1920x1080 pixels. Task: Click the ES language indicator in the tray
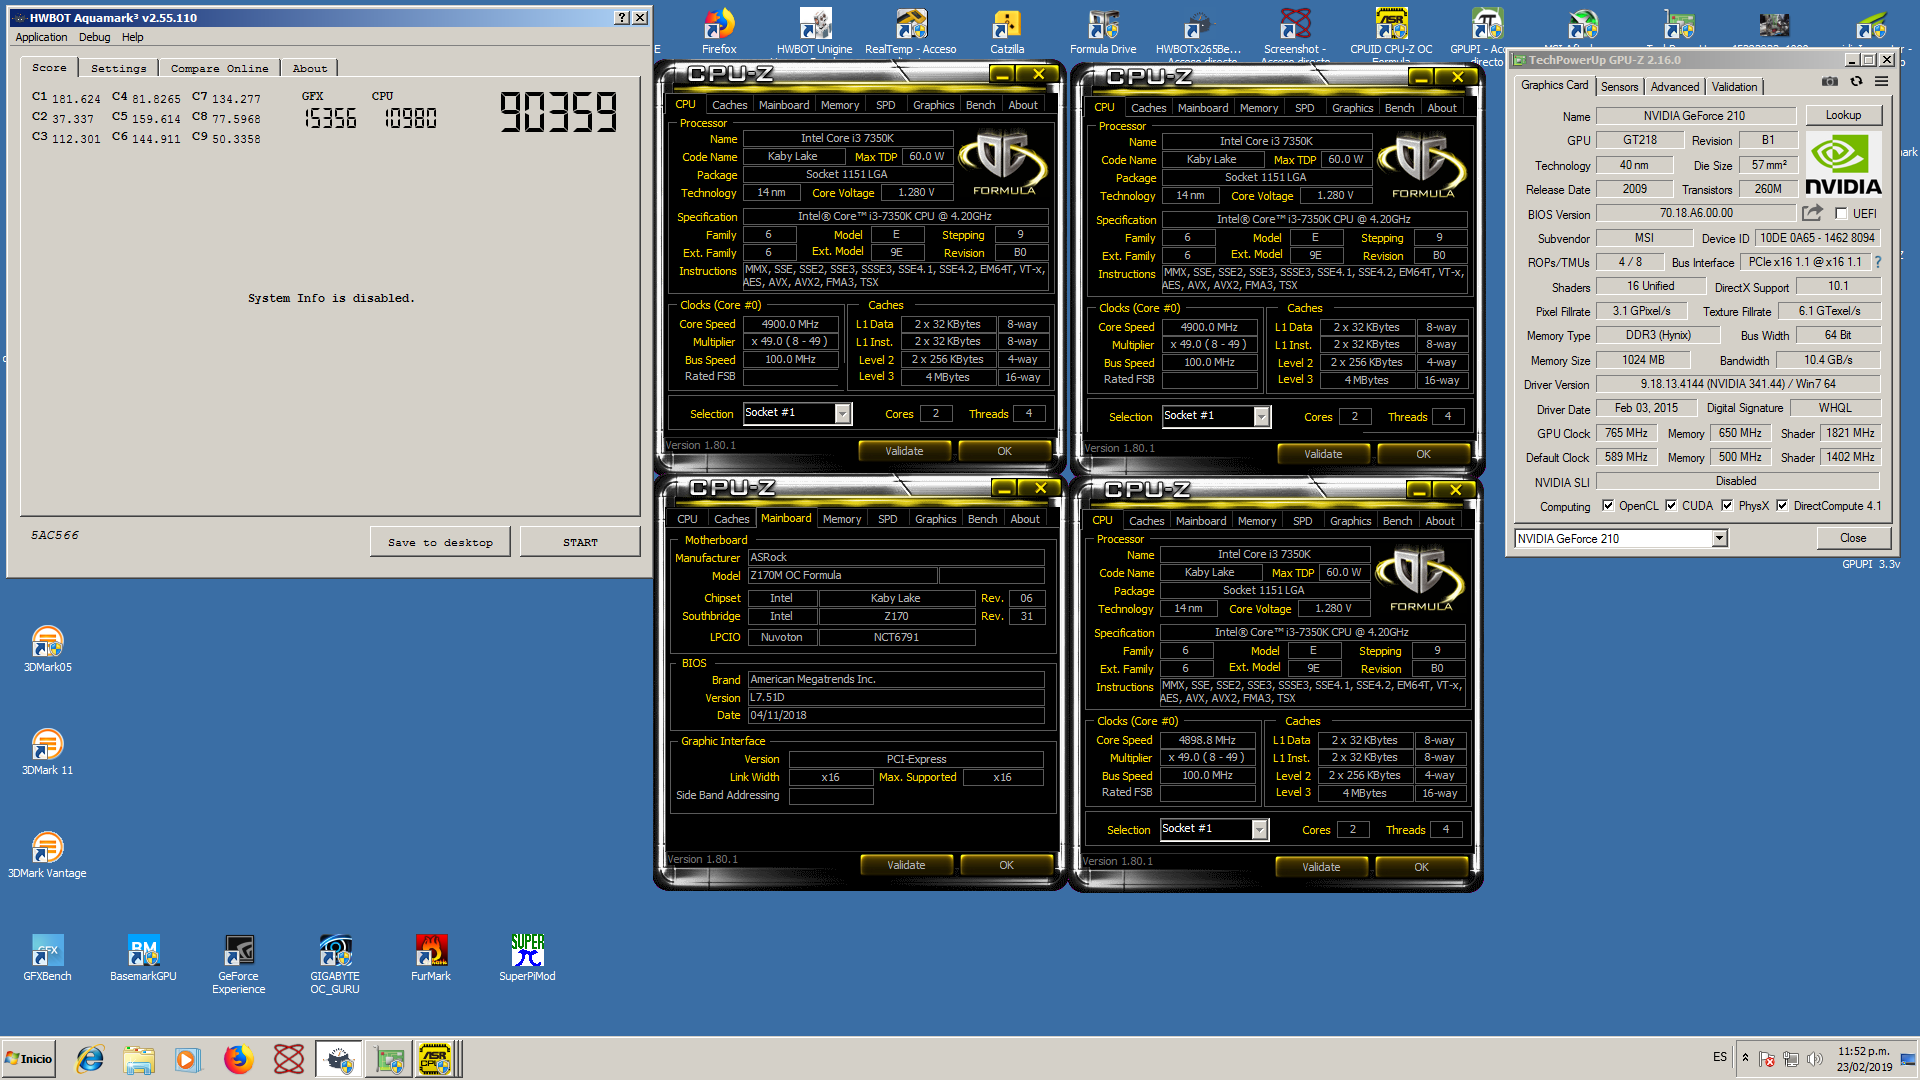pyautogui.click(x=1719, y=1057)
